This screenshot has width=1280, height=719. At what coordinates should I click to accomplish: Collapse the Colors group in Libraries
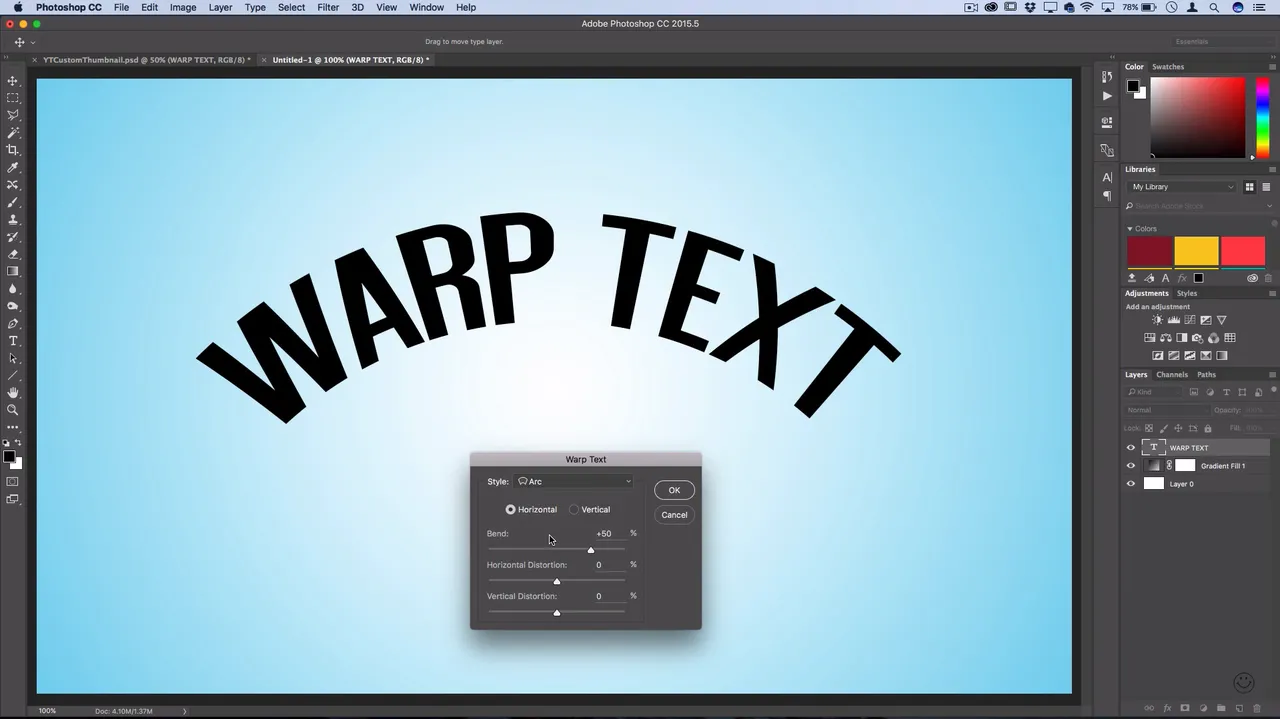(1130, 229)
